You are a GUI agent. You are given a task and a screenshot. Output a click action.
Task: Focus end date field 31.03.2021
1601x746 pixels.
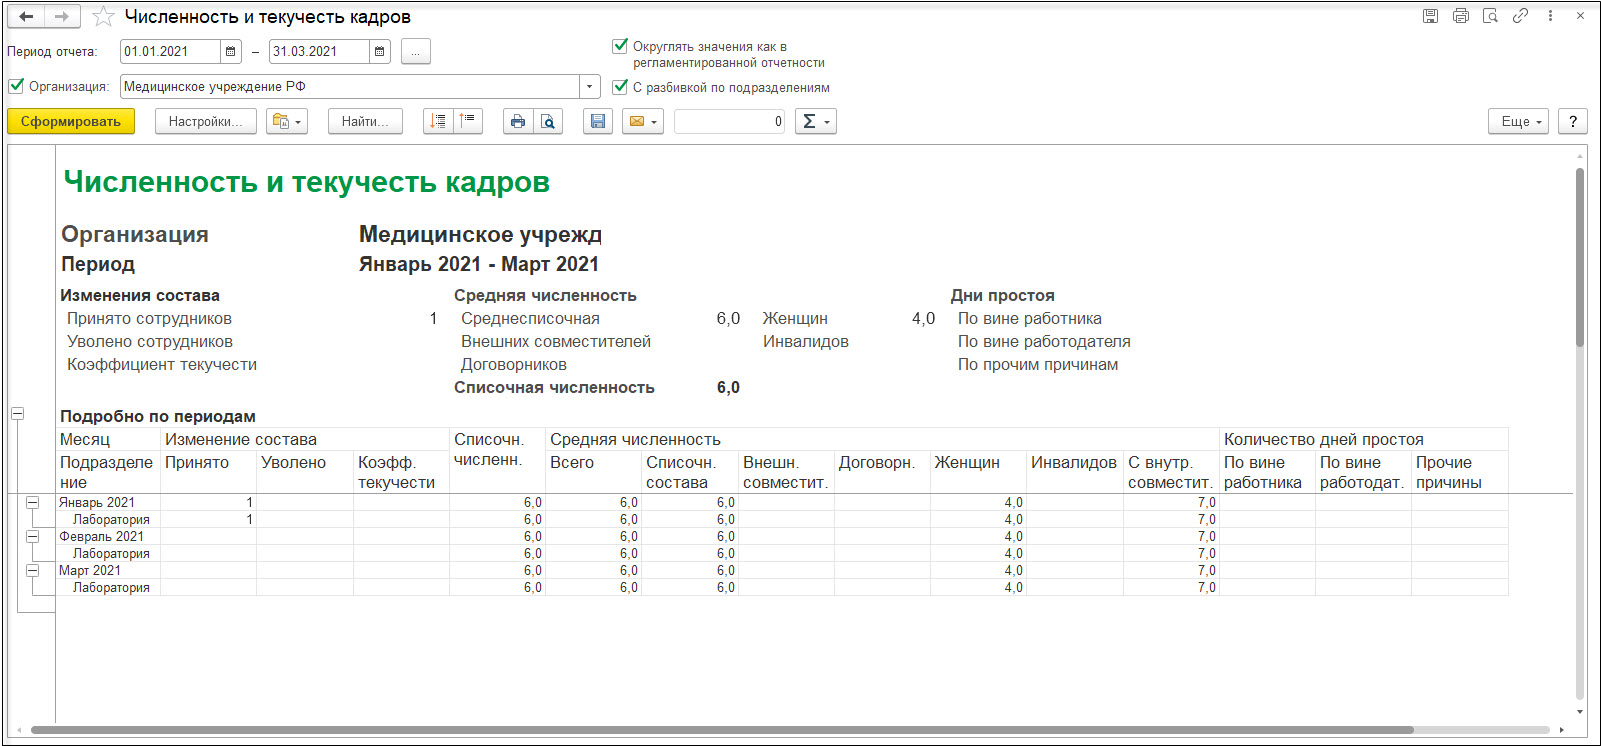click(x=319, y=51)
